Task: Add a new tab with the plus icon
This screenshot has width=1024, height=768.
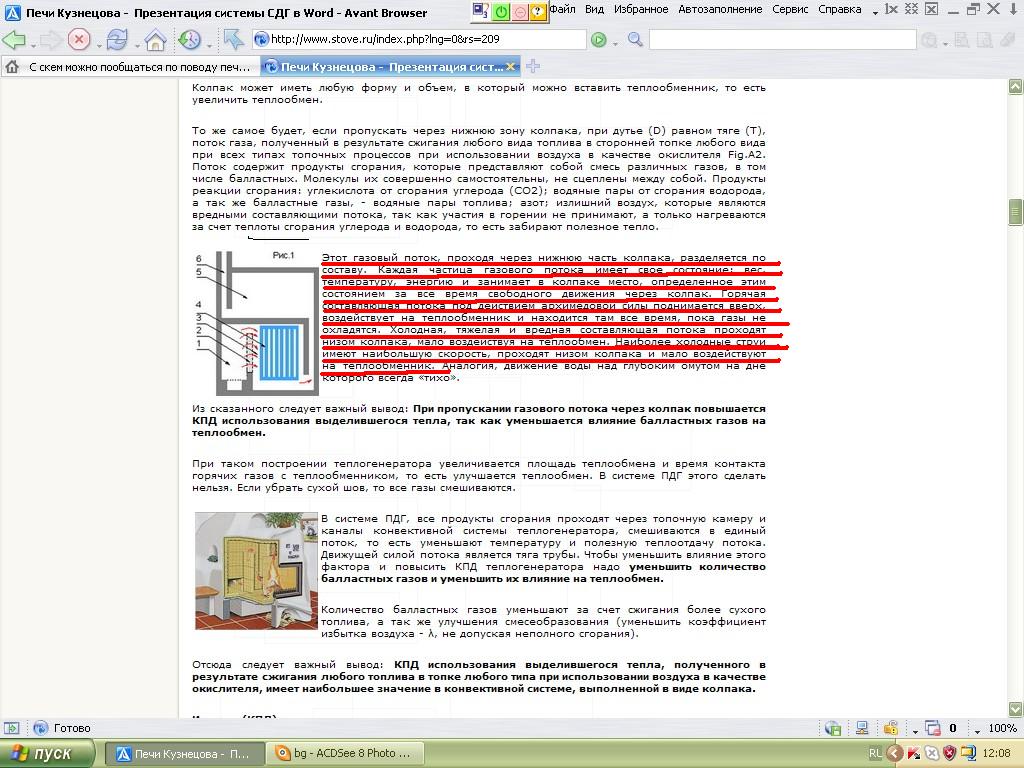Action: (533, 66)
